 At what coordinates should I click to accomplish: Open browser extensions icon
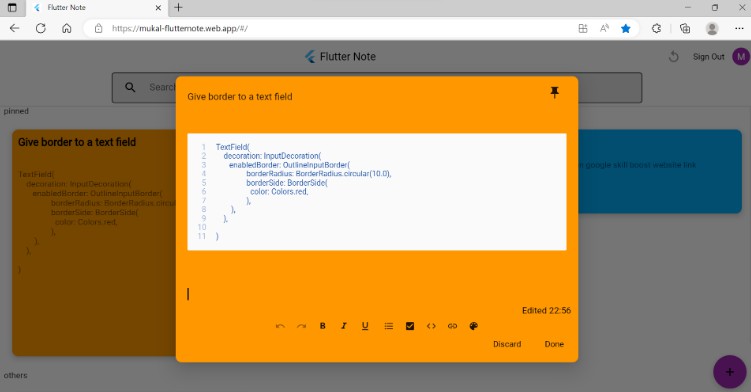point(656,28)
